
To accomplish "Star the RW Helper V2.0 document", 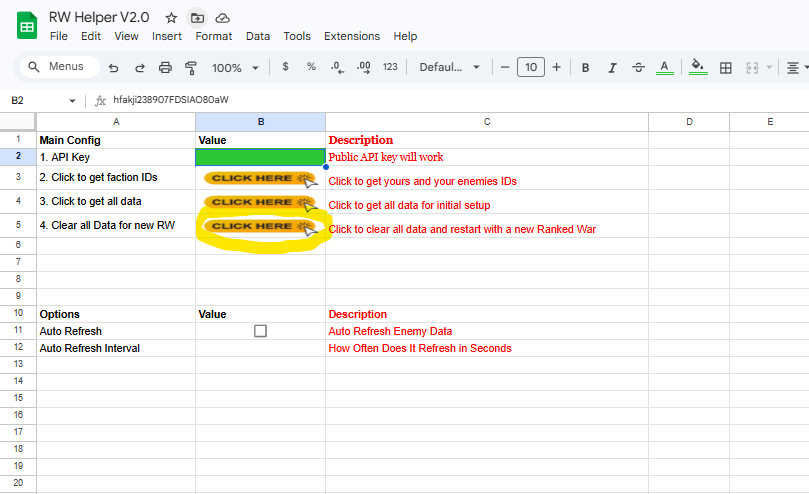I will point(171,18).
